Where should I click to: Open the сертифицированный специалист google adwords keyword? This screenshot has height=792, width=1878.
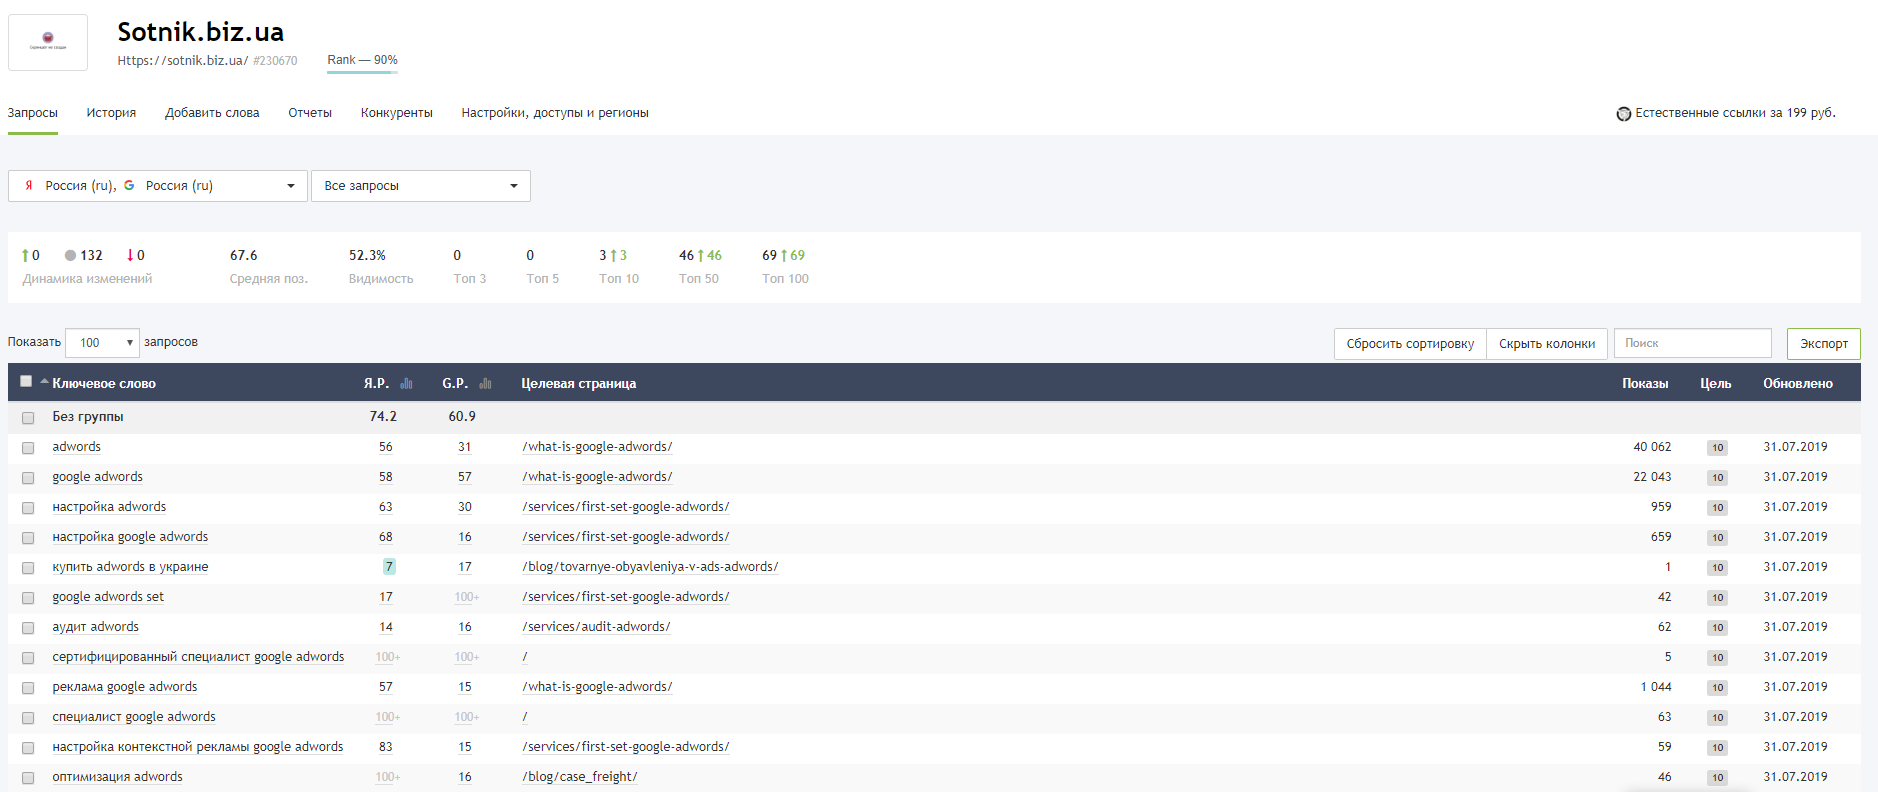(198, 657)
